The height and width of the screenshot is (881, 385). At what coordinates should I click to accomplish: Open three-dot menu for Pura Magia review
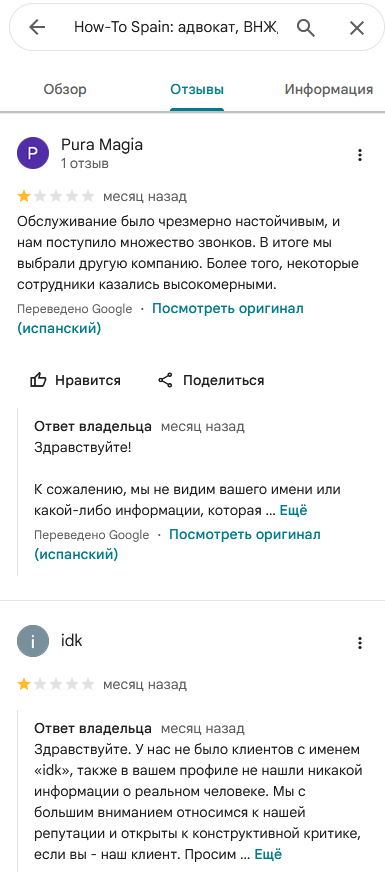click(x=360, y=155)
